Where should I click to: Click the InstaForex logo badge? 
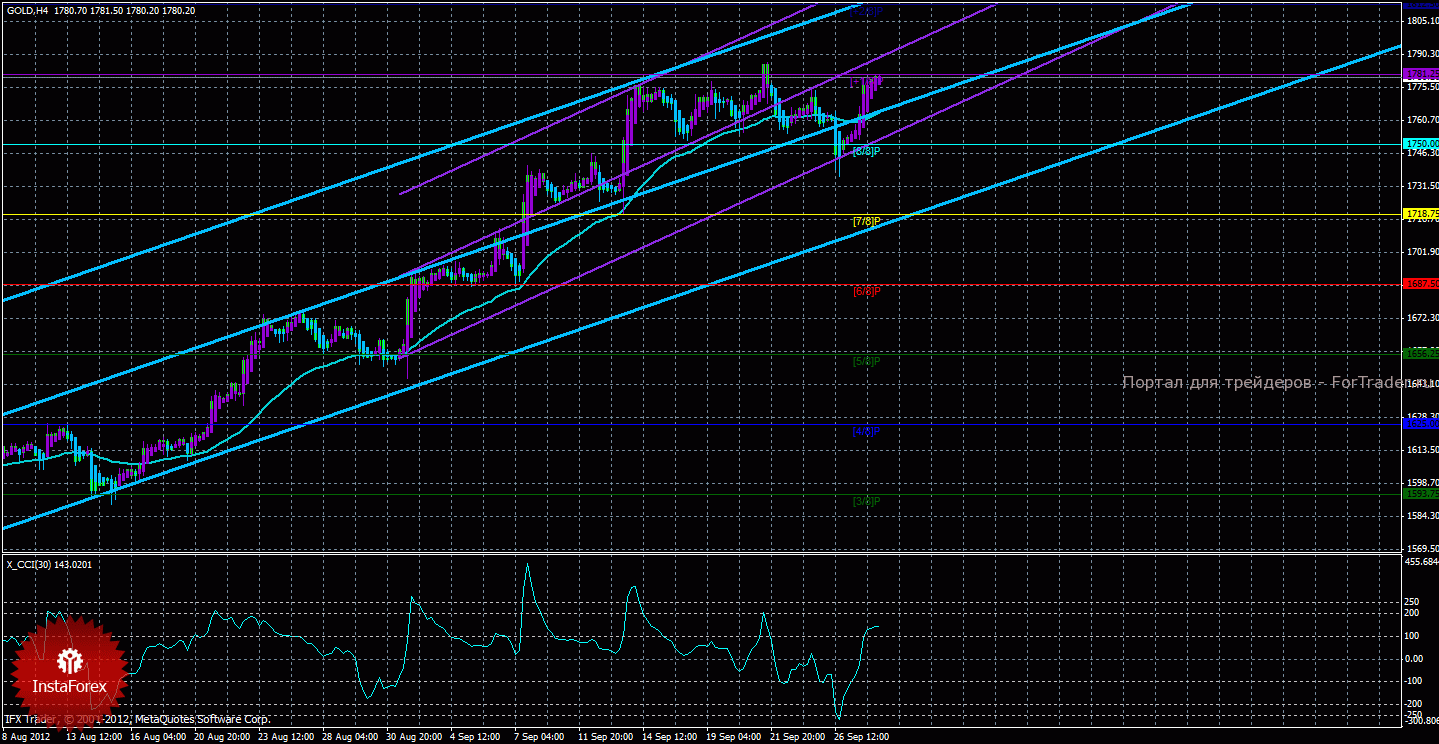(x=69, y=671)
